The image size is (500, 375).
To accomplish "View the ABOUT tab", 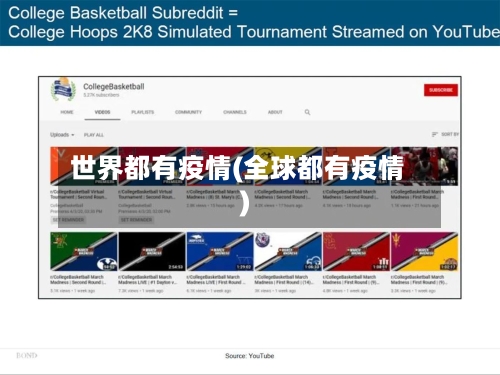I will 275,112.
